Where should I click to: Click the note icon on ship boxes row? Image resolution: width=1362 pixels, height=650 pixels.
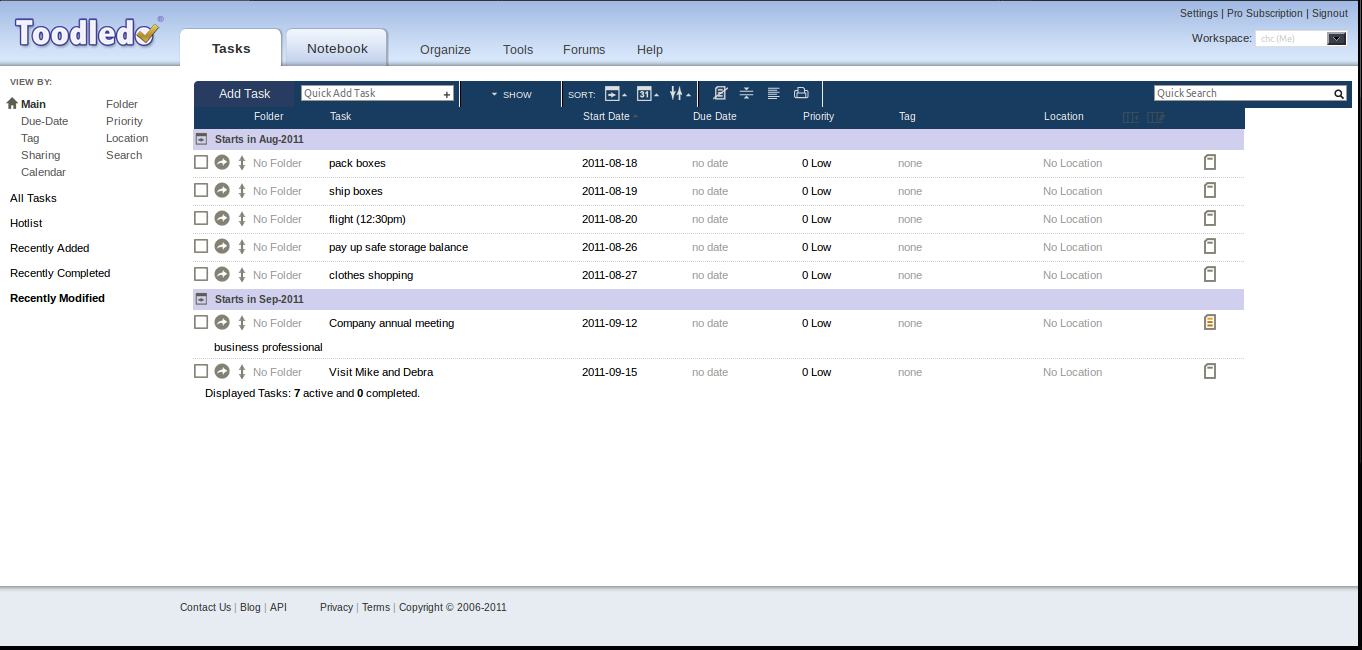click(x=1210, y=190)
